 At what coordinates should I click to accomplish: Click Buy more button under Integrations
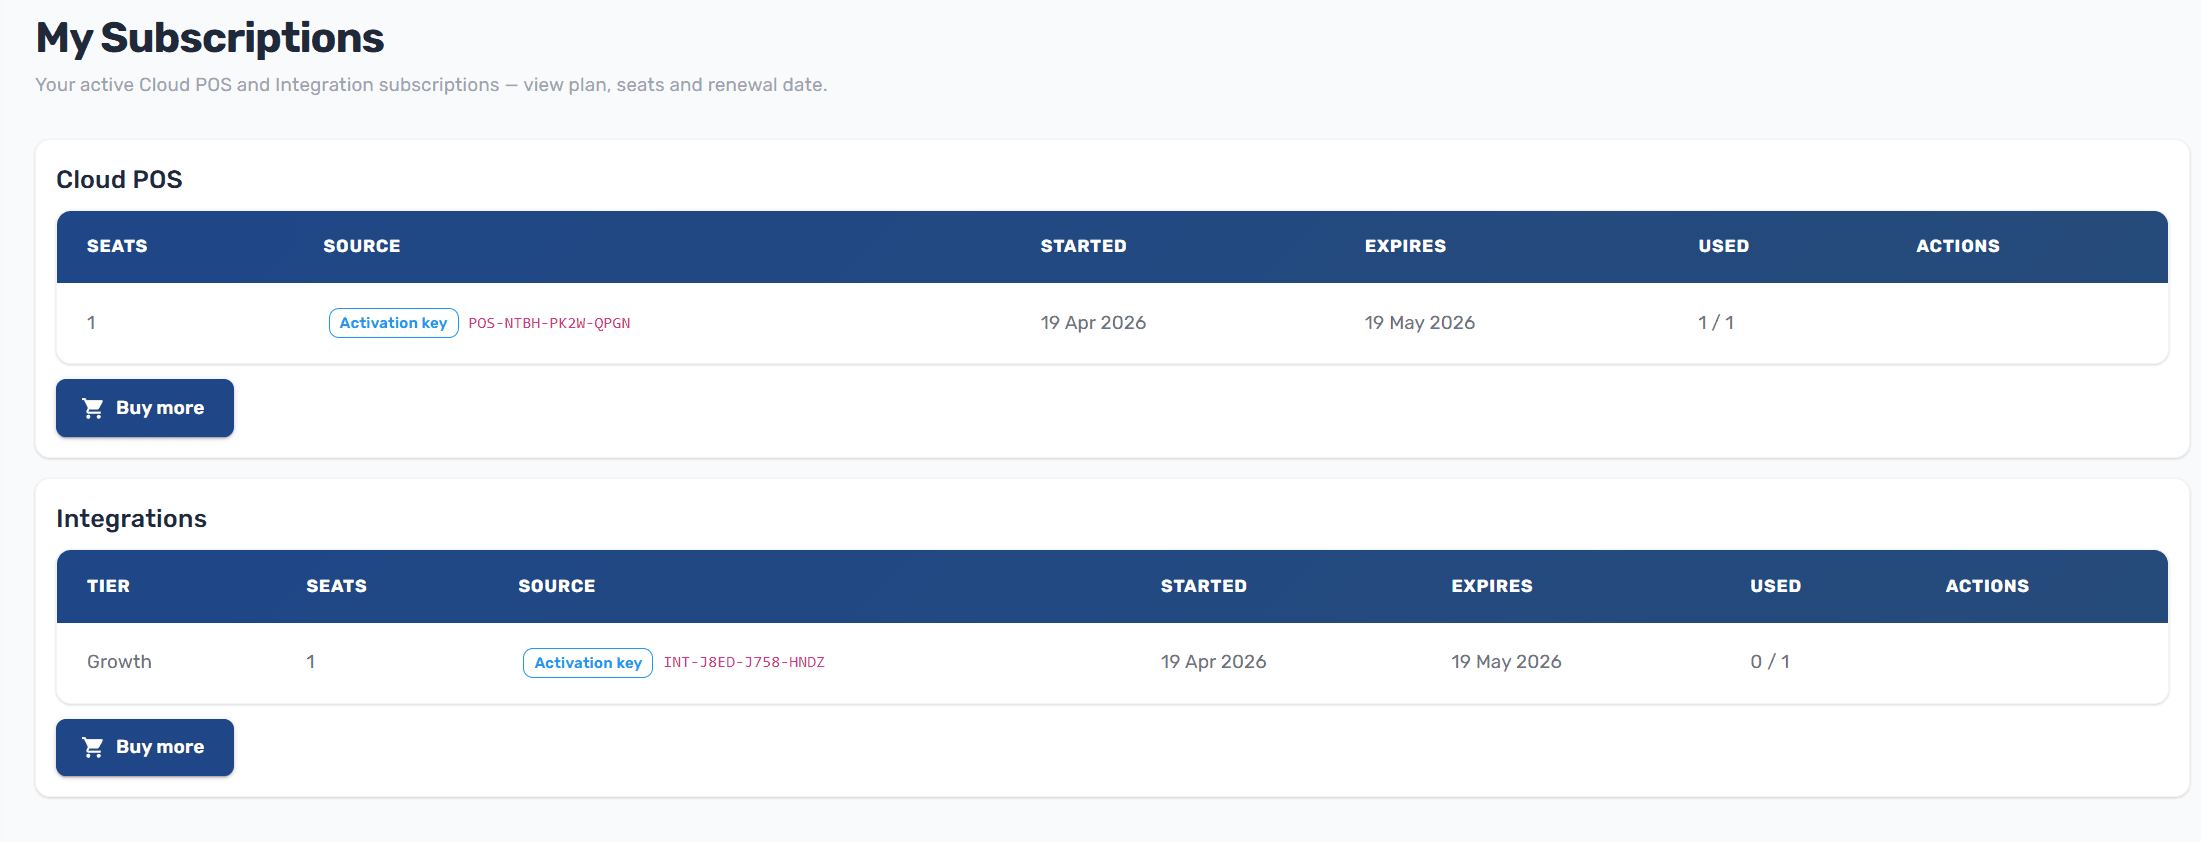(145, 747)
